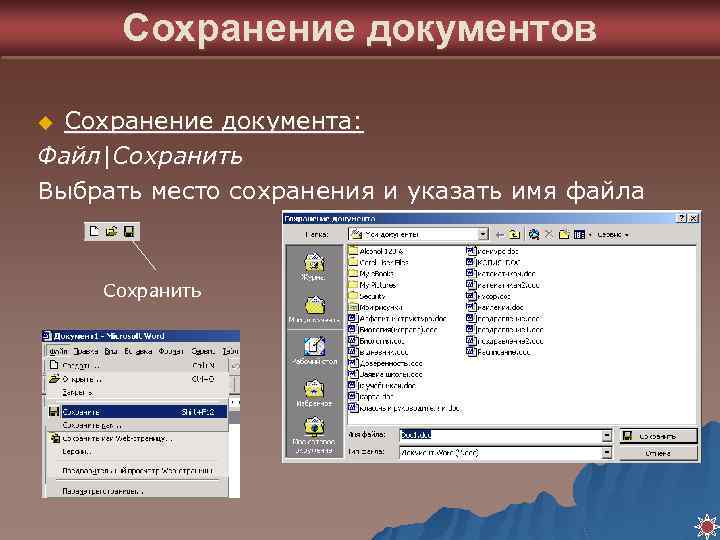Open the Сервис dropdown in the save dialog

pos(613,235)
